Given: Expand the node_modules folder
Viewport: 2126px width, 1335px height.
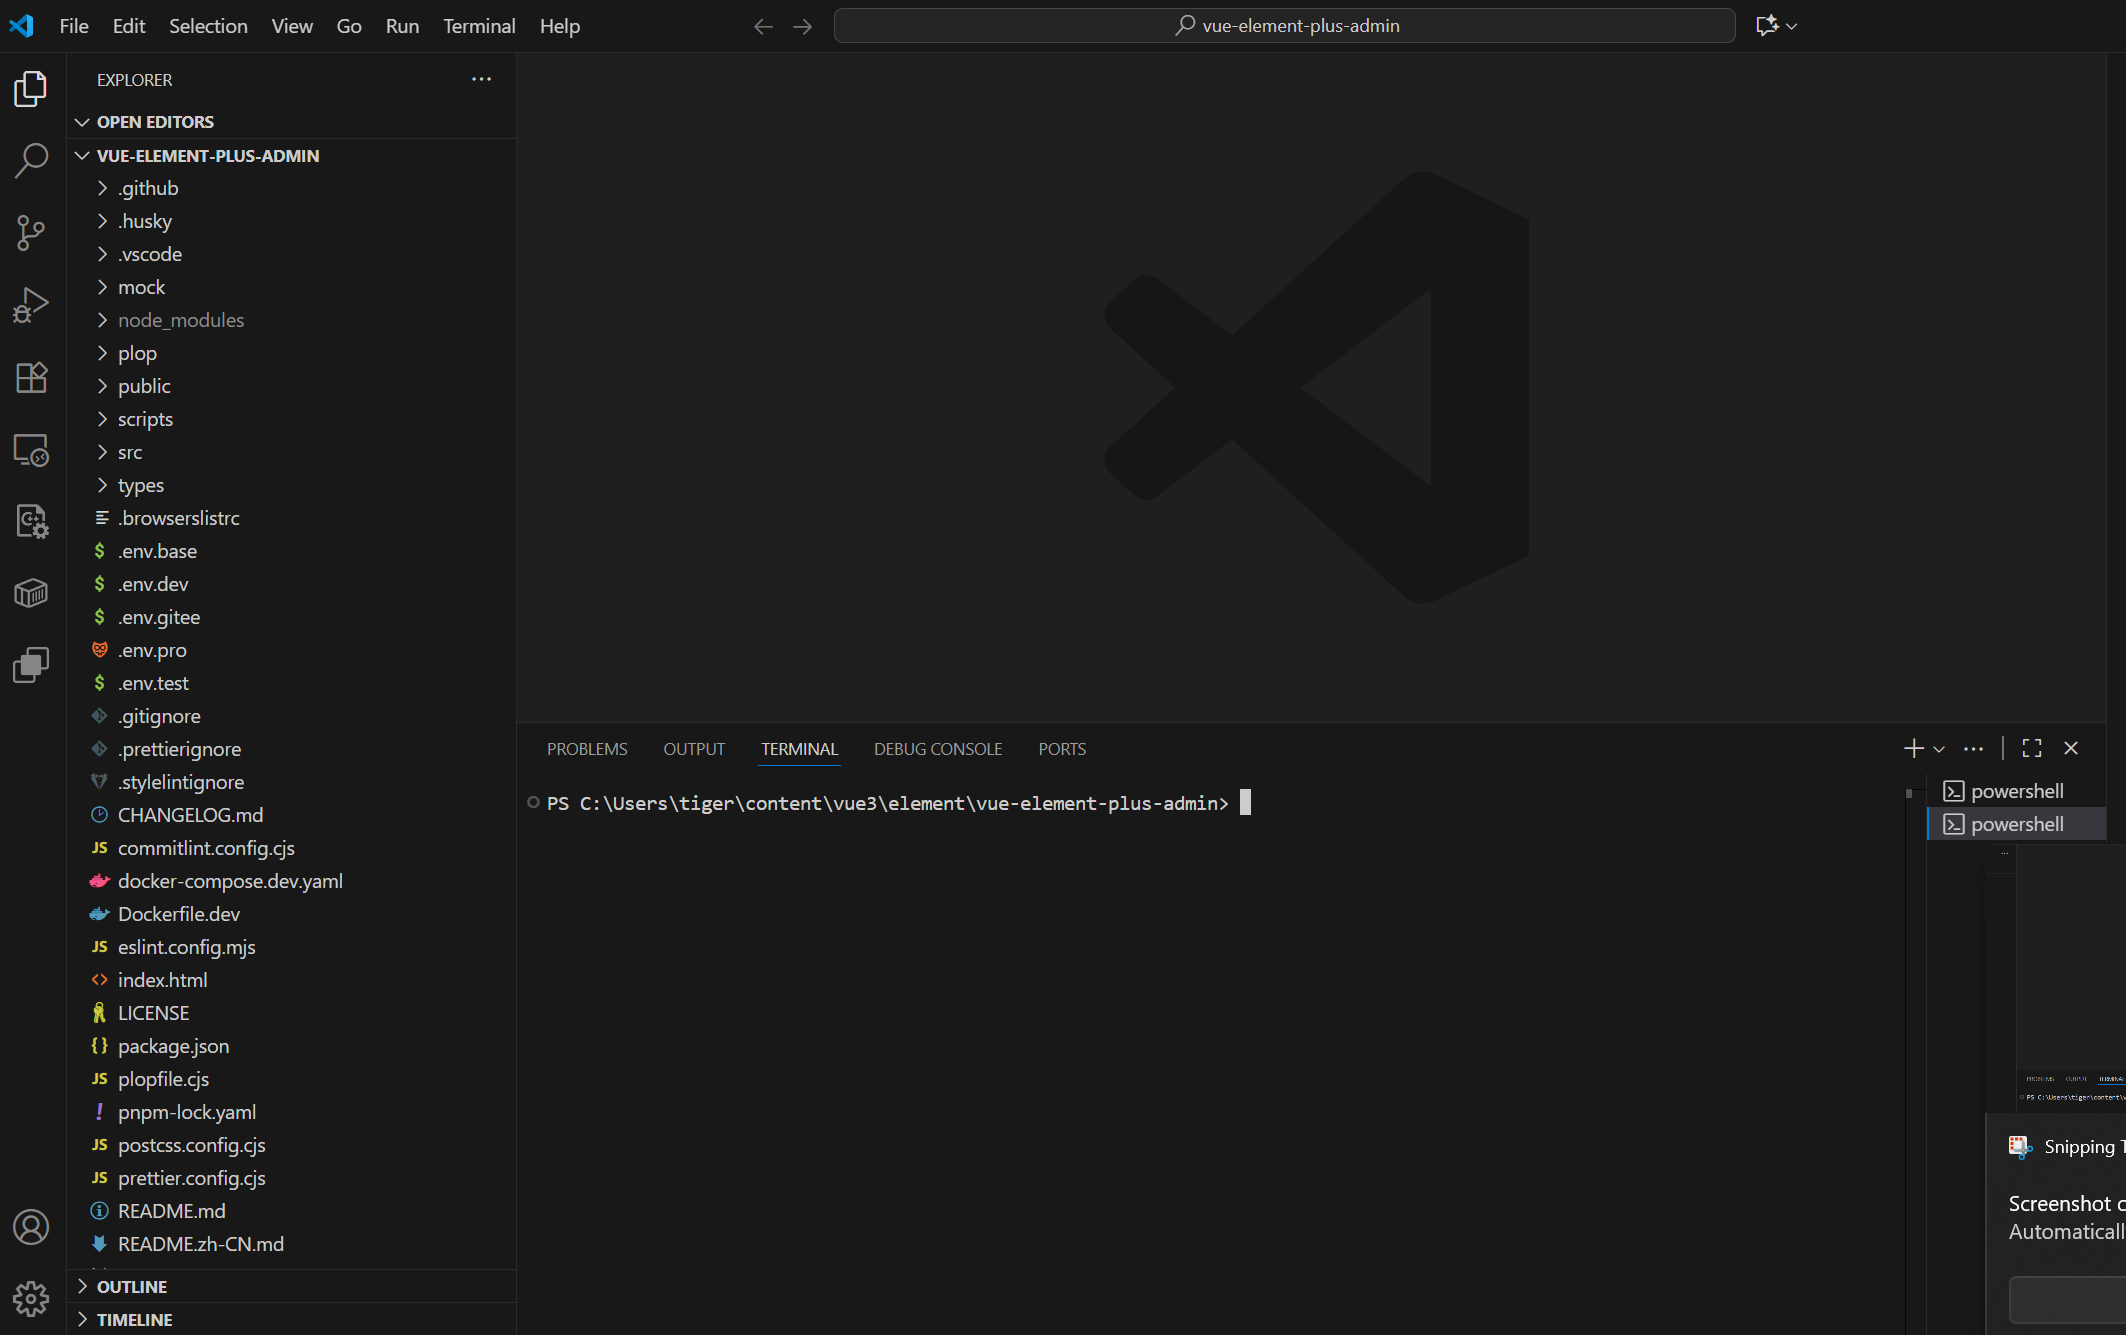Looking at the screenshot, I should (x=291, y=320).
